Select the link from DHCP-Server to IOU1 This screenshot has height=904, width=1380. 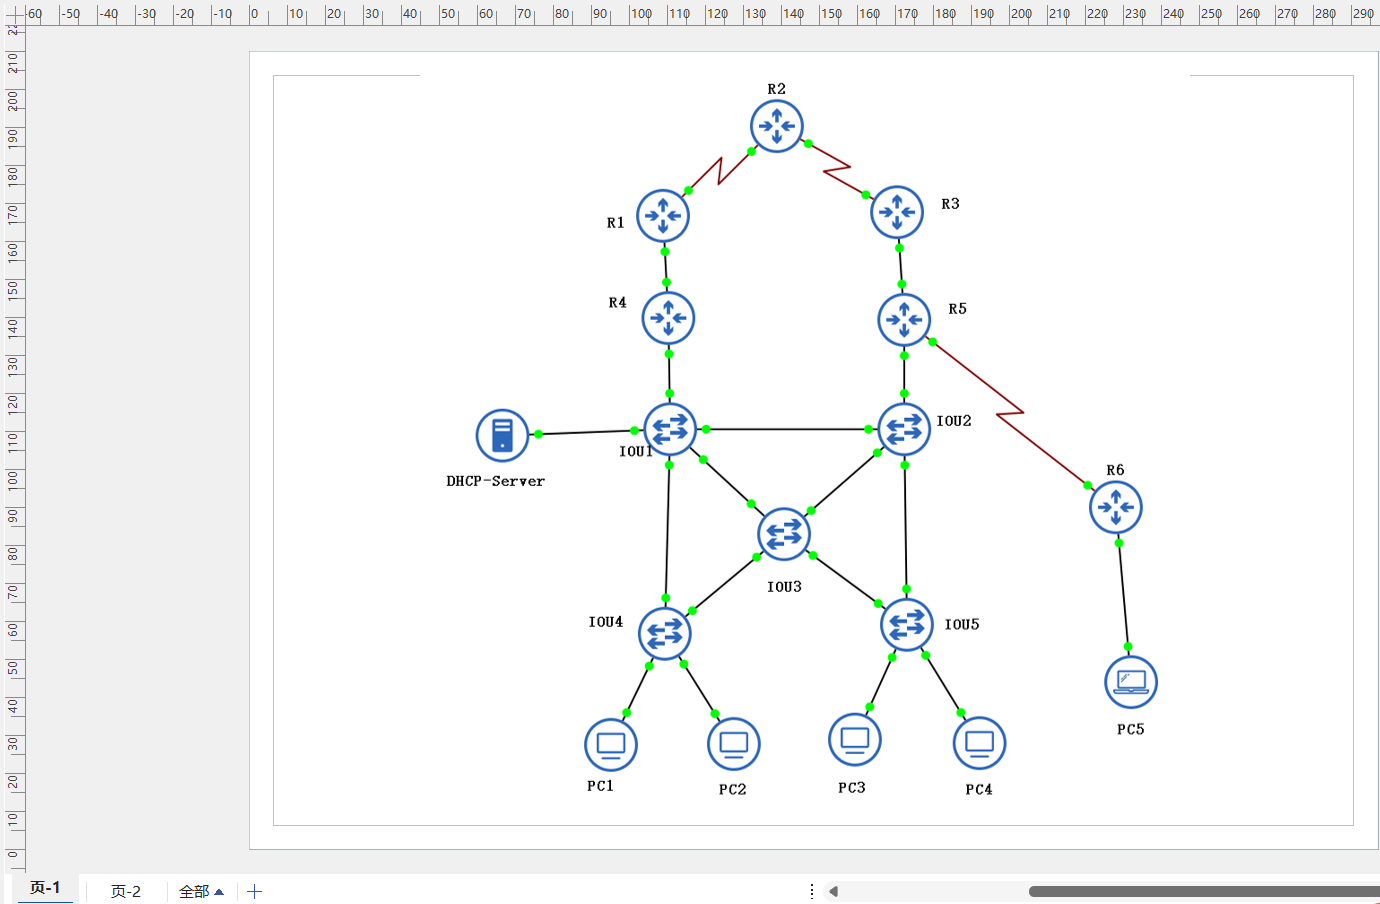(586, 432)
